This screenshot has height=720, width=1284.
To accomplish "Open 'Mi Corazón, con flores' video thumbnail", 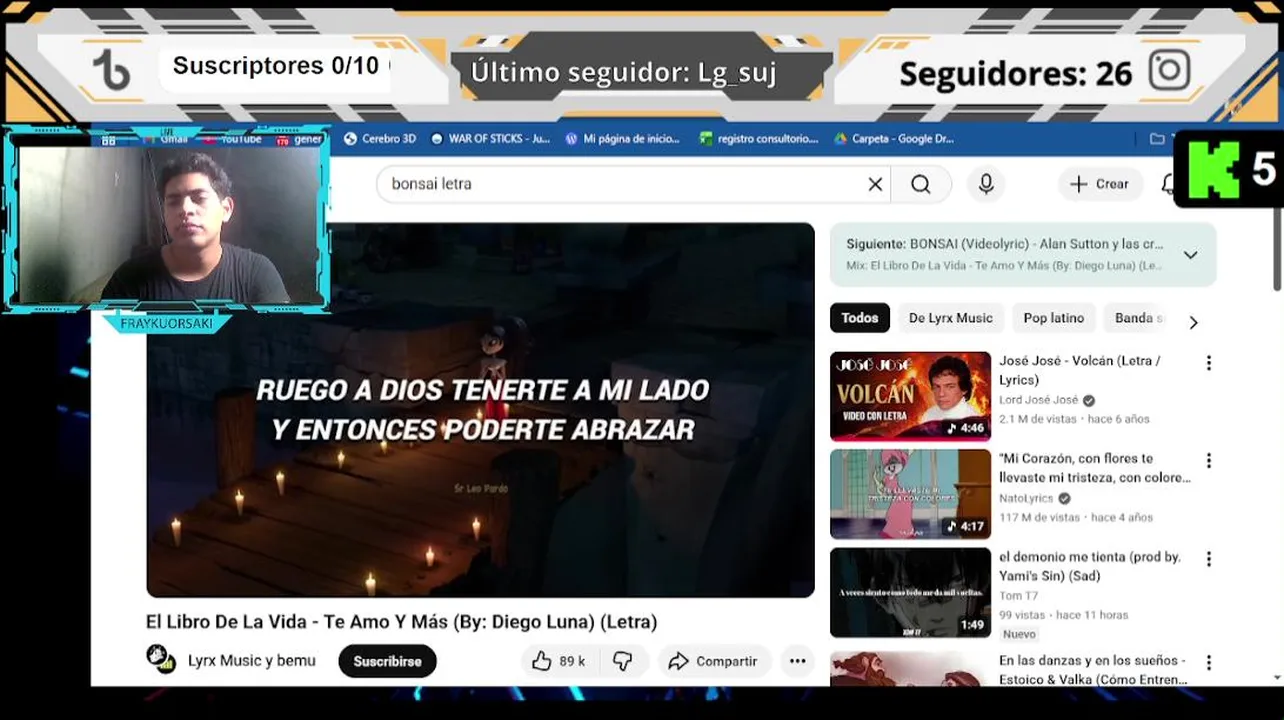I will [x=910, y=494].
